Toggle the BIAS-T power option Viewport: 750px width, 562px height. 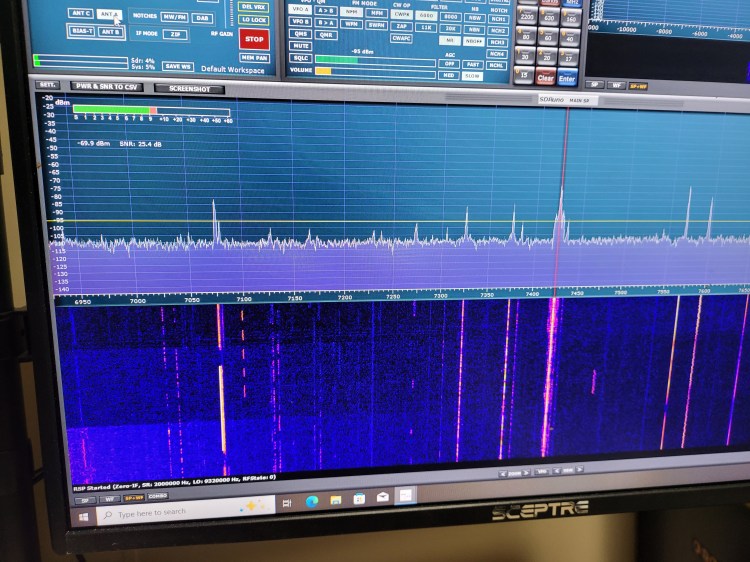click(x=81, y=31)
